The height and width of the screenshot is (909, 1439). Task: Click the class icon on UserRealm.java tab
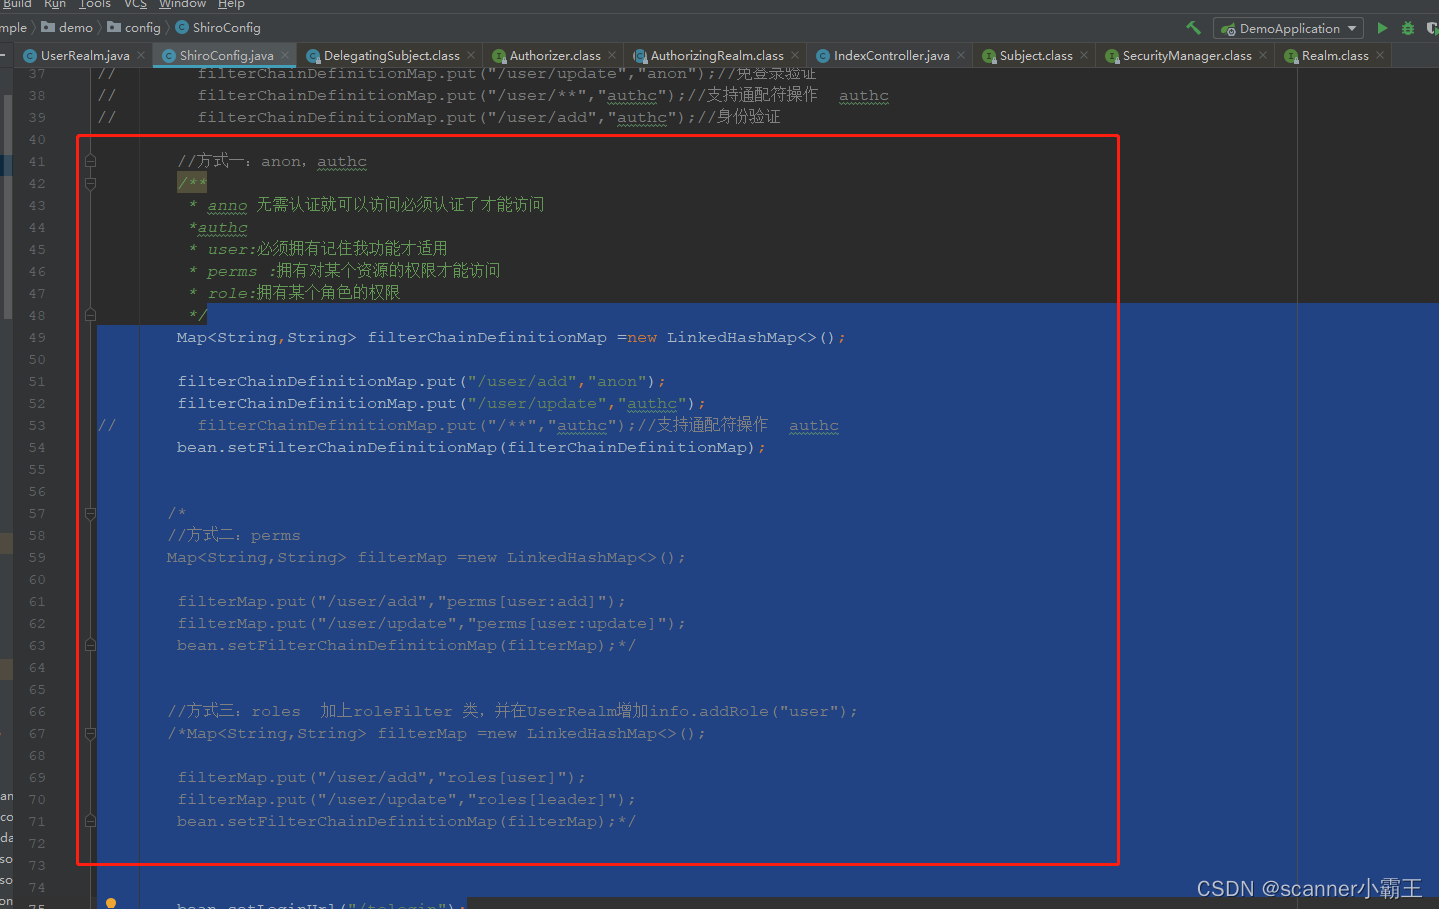tap(30, 56)
